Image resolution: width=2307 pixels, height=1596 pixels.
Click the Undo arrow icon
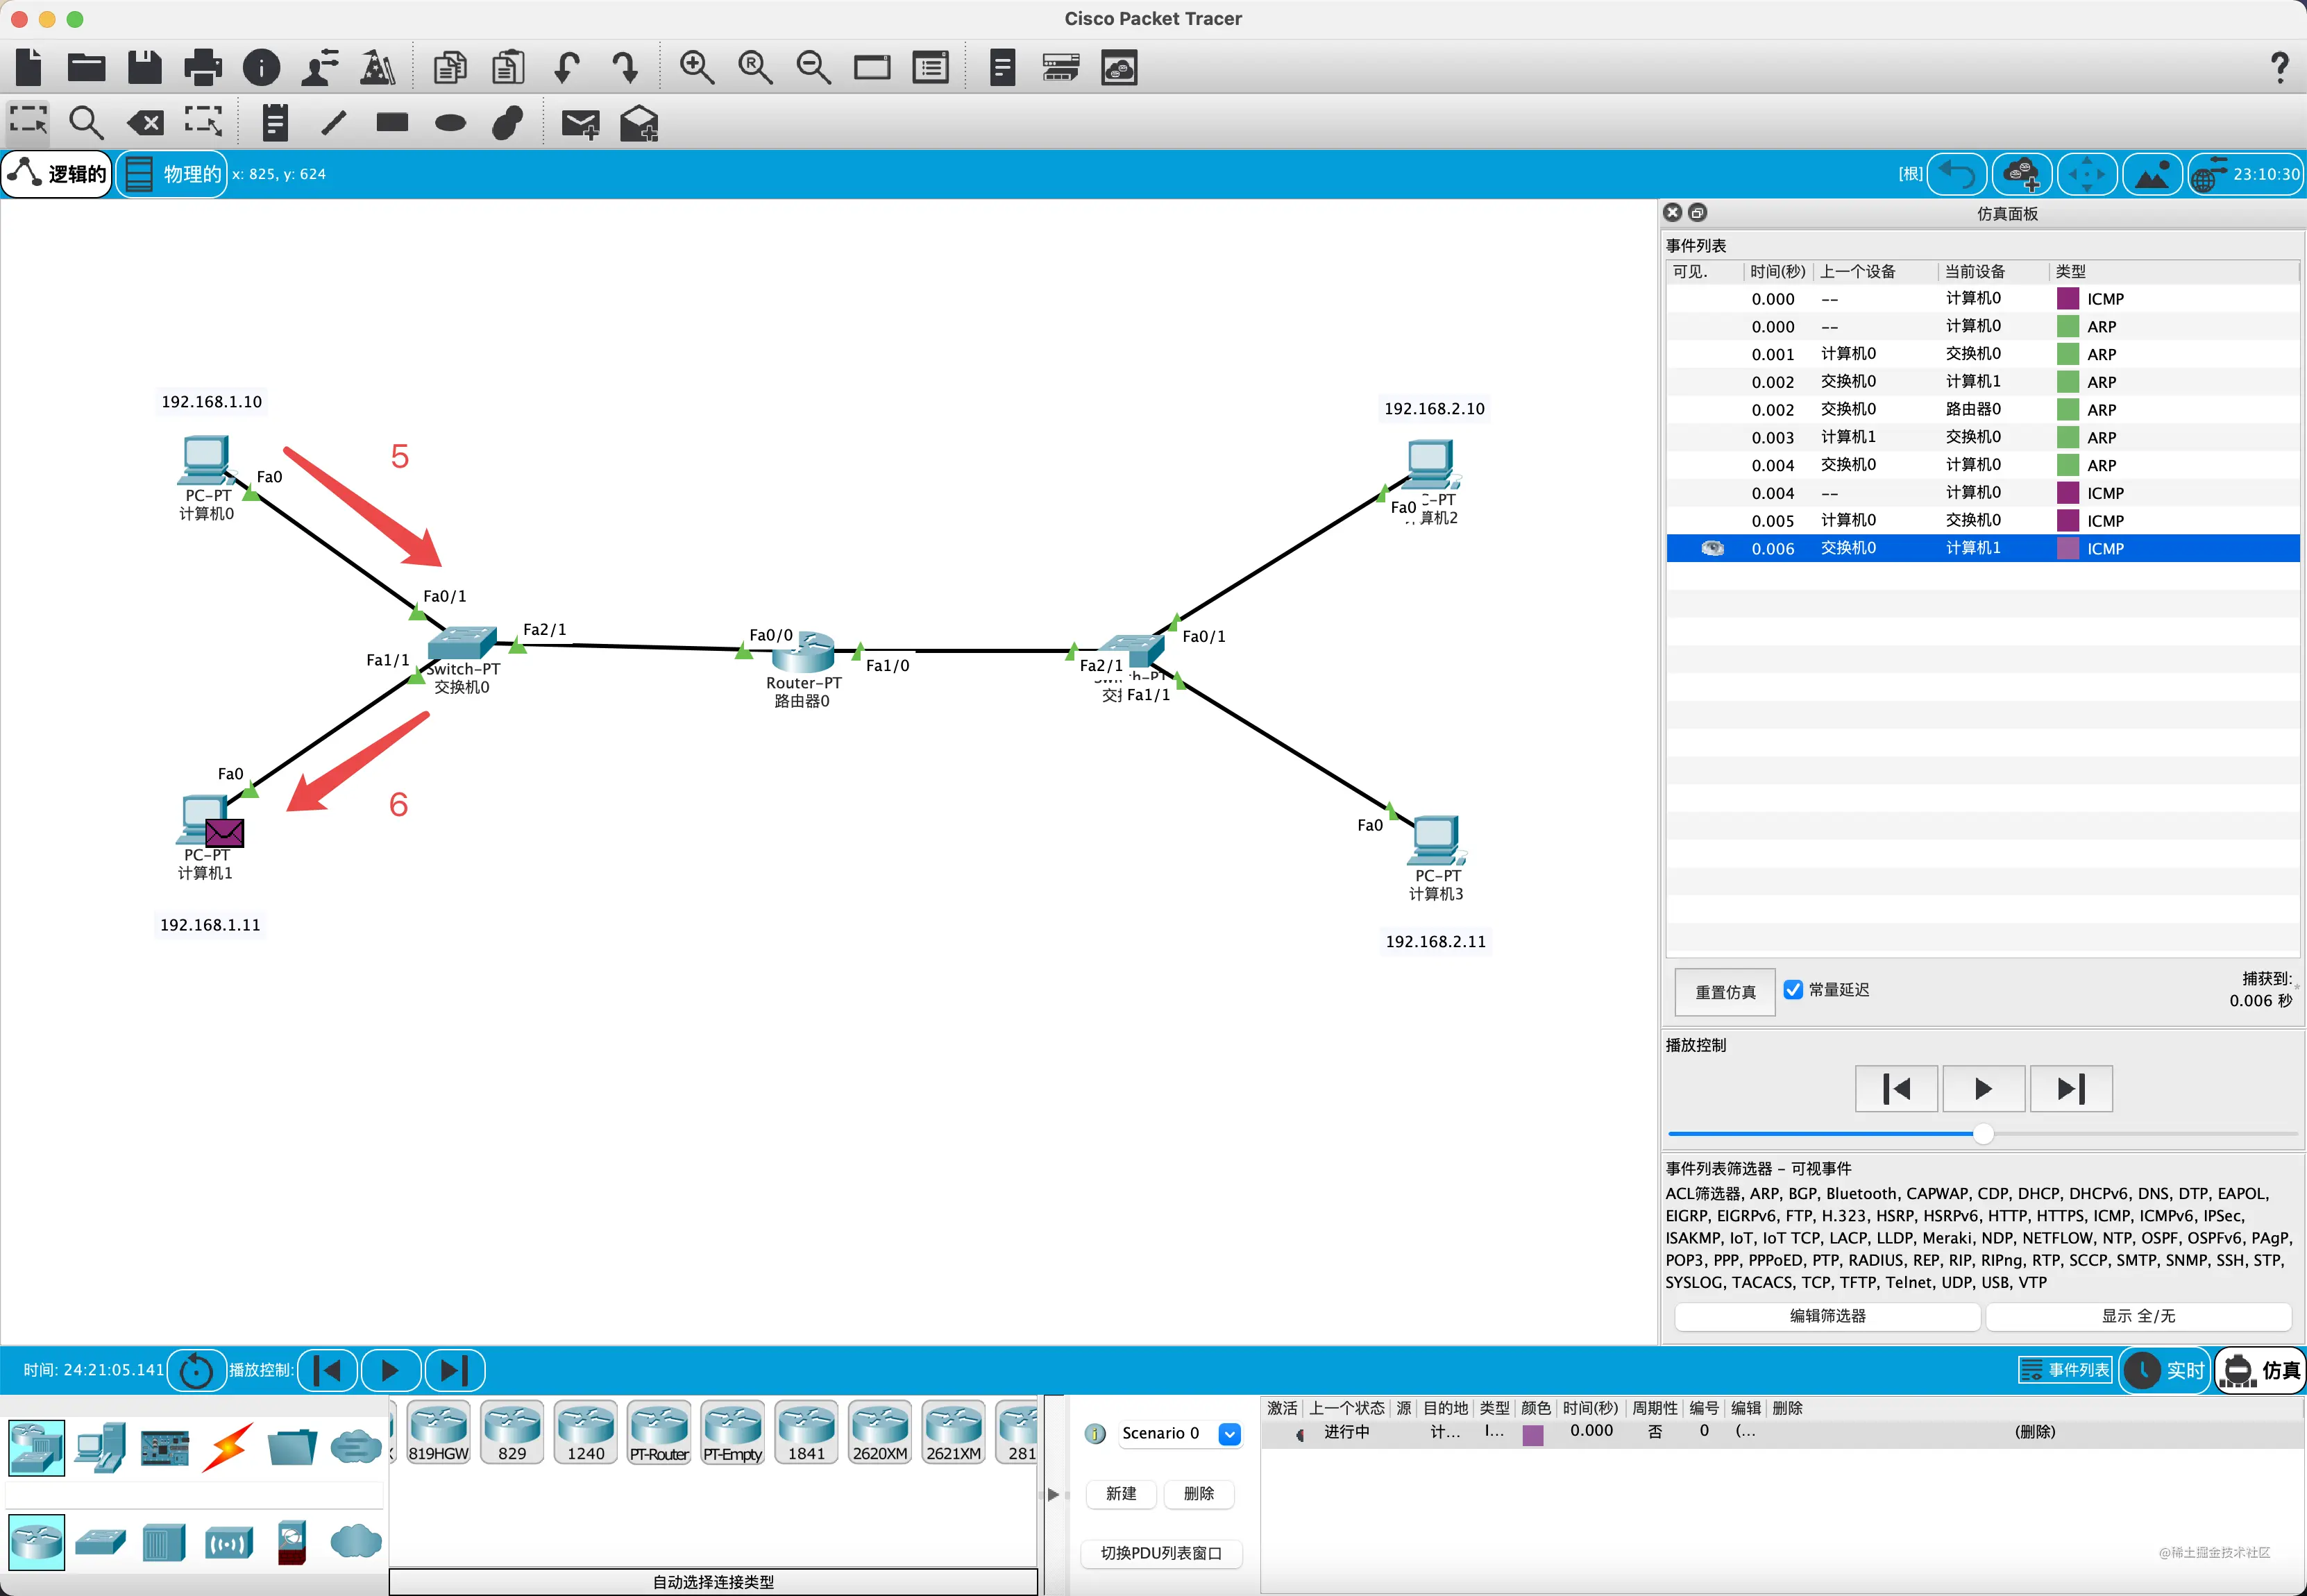coord(567,67)
